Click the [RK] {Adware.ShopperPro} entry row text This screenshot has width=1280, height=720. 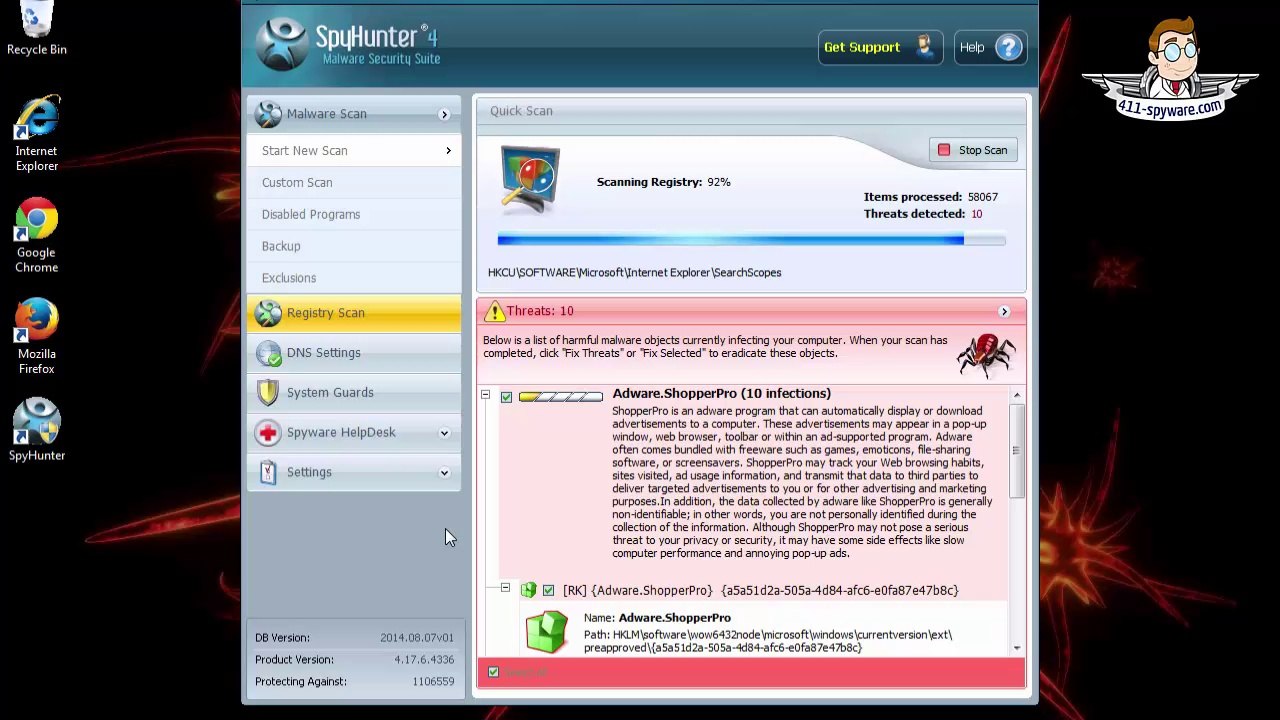[x=760, y=591]
